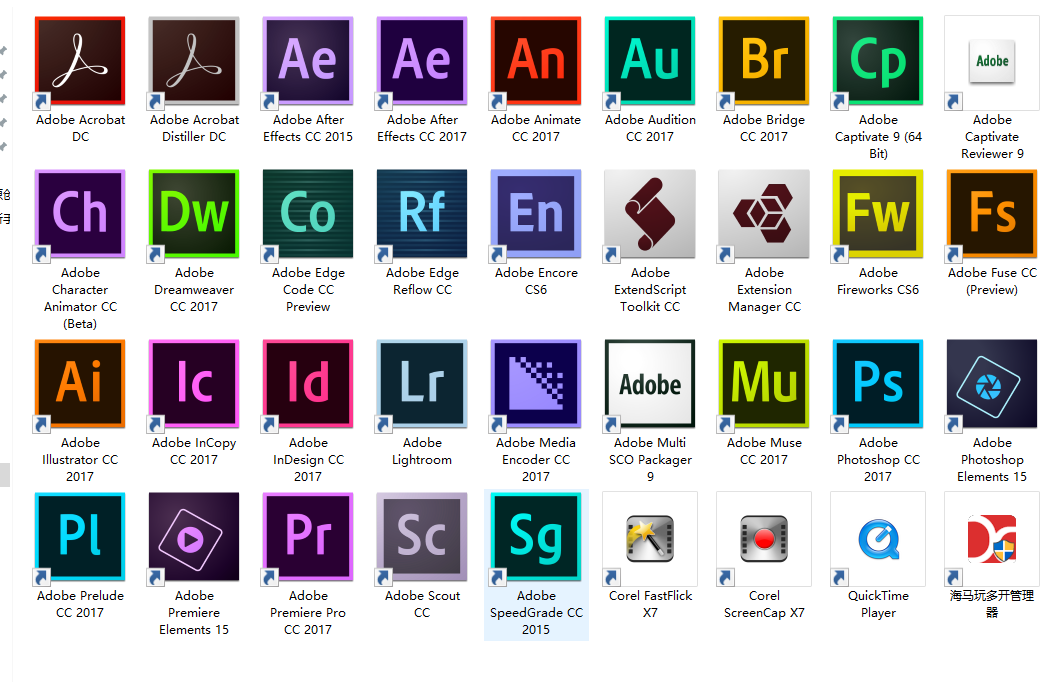Viewport: 1057px width, 682px height.
Task: Select the 海马玩多开管理器 shortcut icon
Action: pos(992,538)
